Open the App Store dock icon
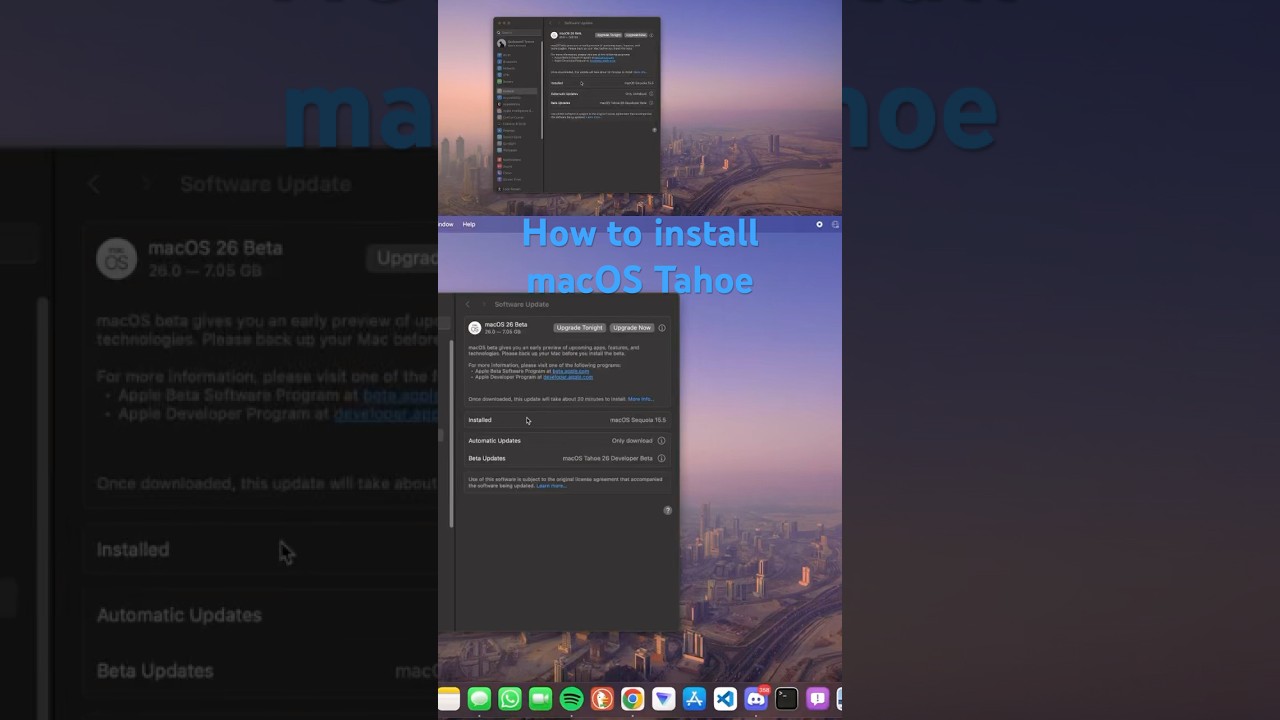 click(x=694, y=699)
